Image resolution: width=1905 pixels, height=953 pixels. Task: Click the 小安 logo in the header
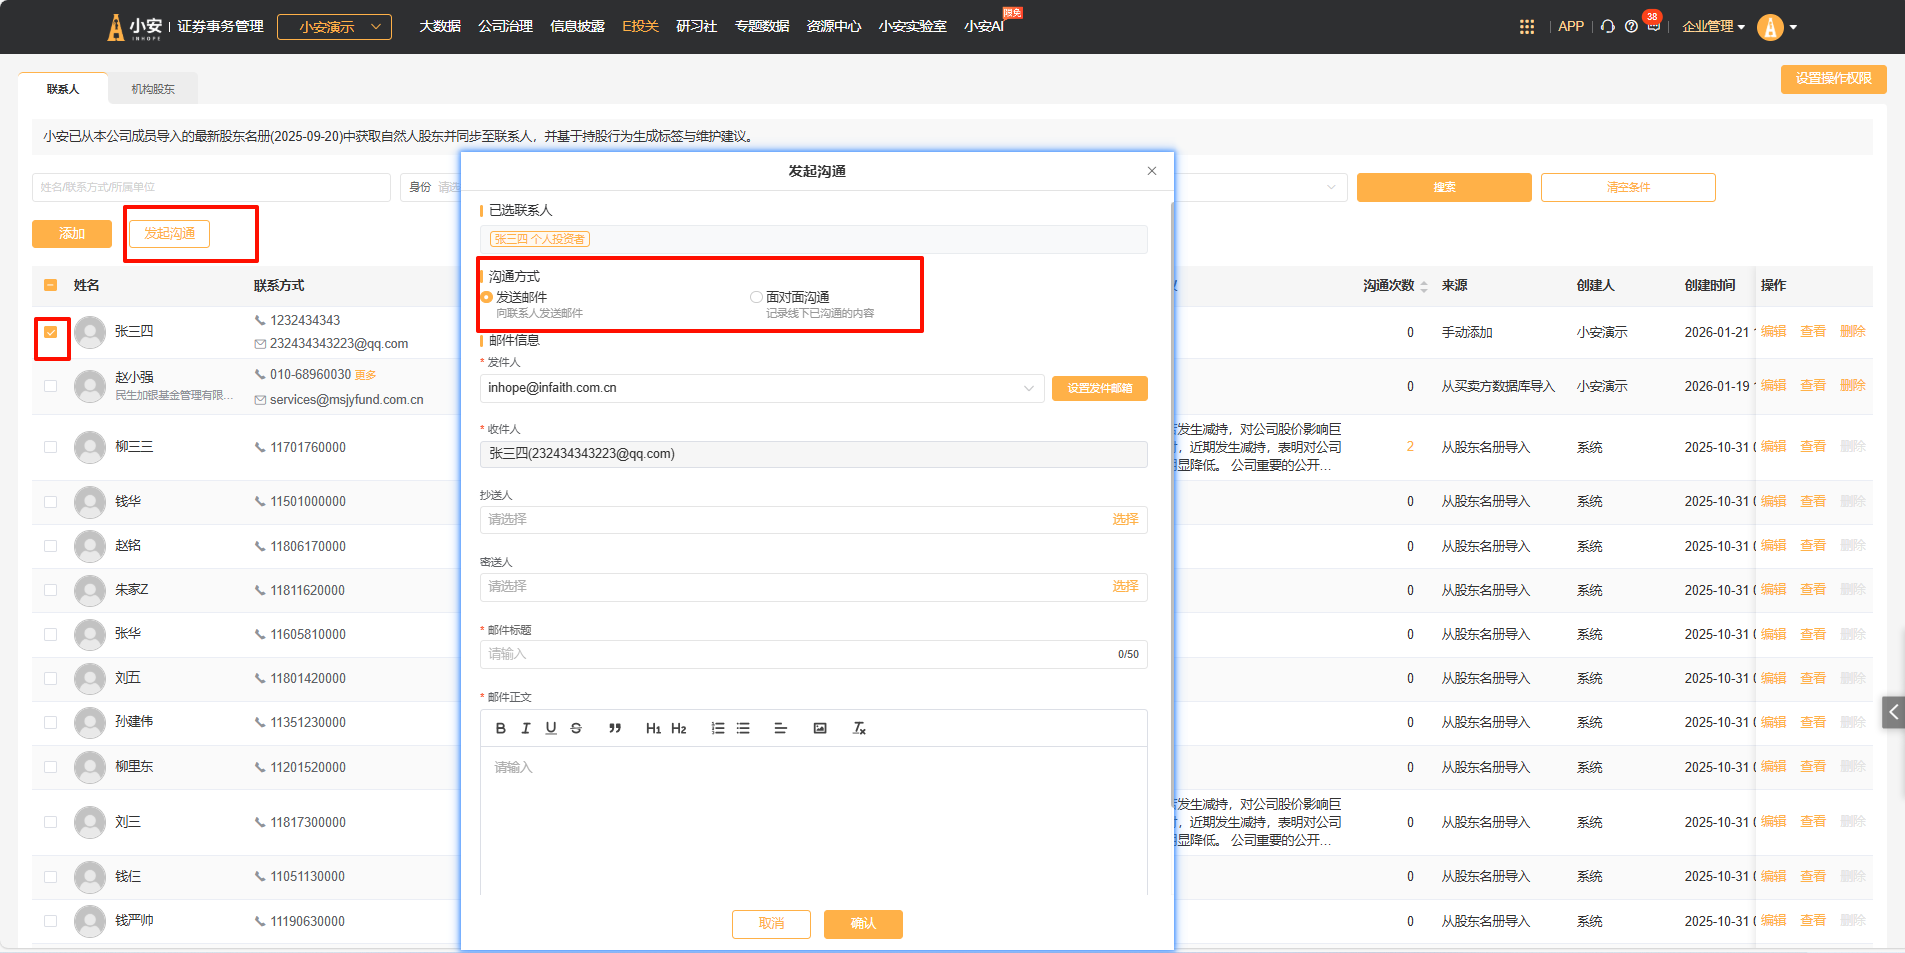pyautogui.click(x=135, y=27)
